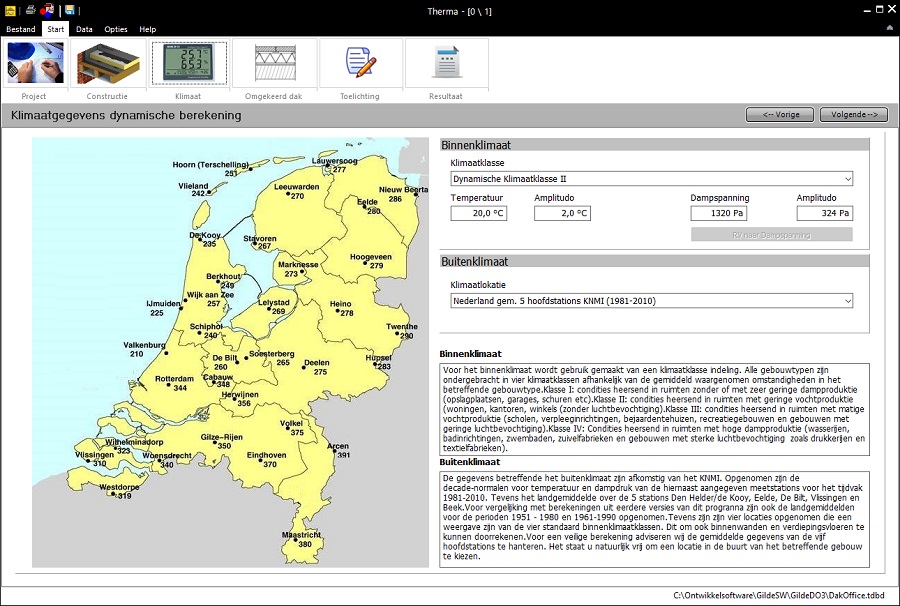
Task: Collapse the ribbon with the small arrow
Action: click(x=890, y=28)
